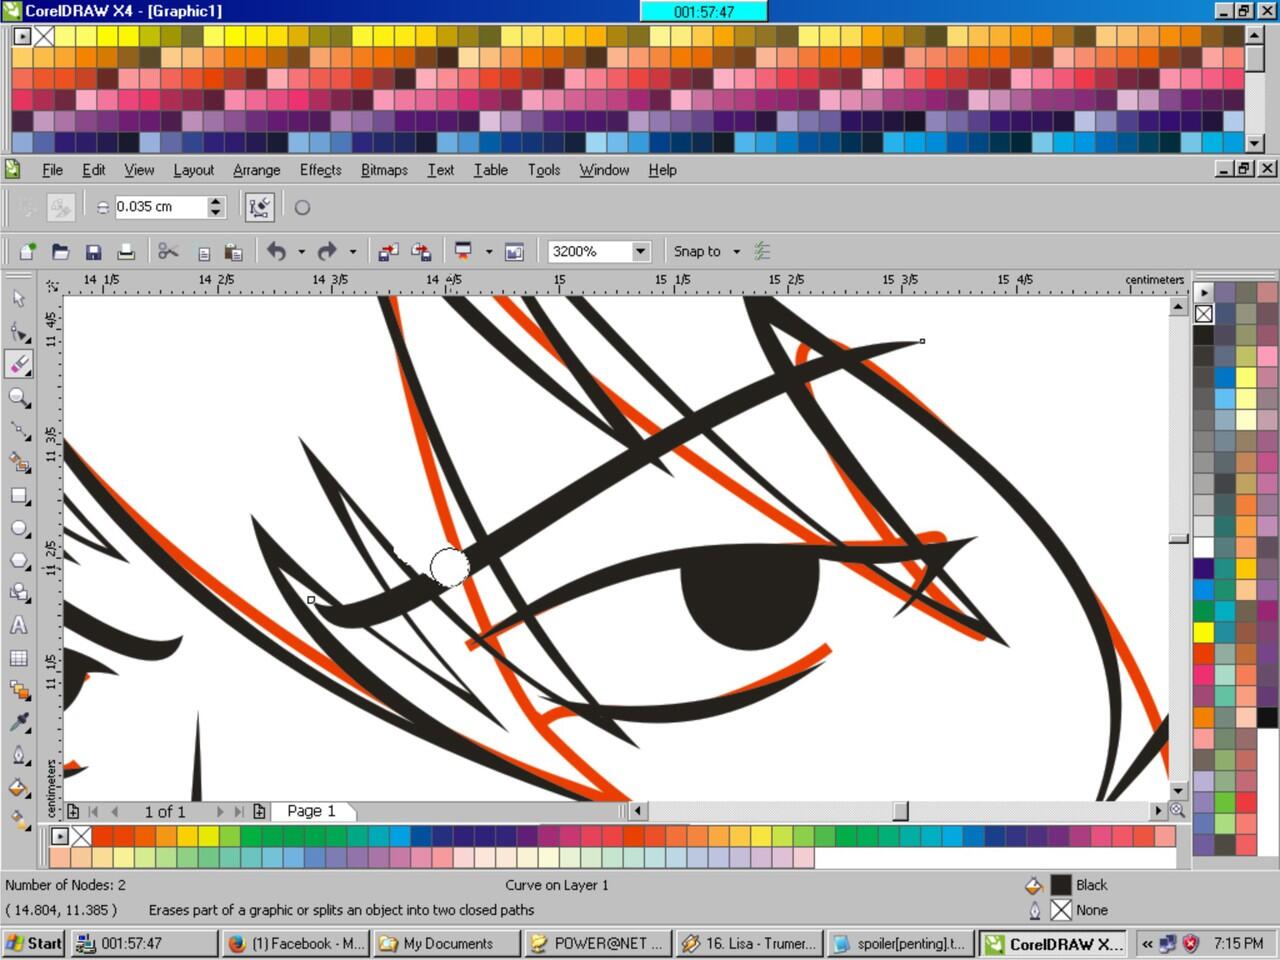
Task: Toggle circle/square eraser nib shape
Action: [302, 208]
